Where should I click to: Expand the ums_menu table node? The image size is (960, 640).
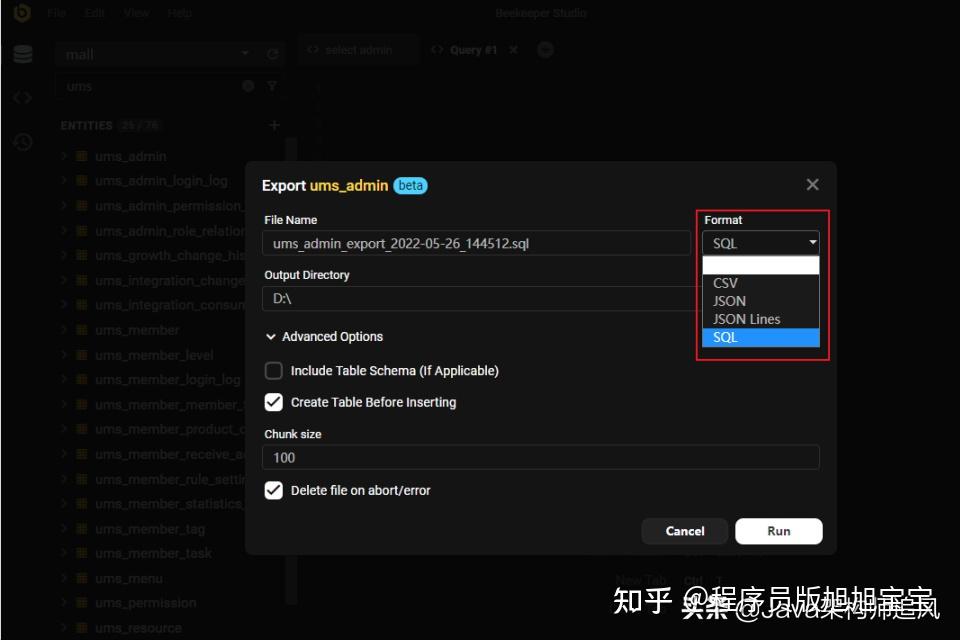[x=64, y=578]
